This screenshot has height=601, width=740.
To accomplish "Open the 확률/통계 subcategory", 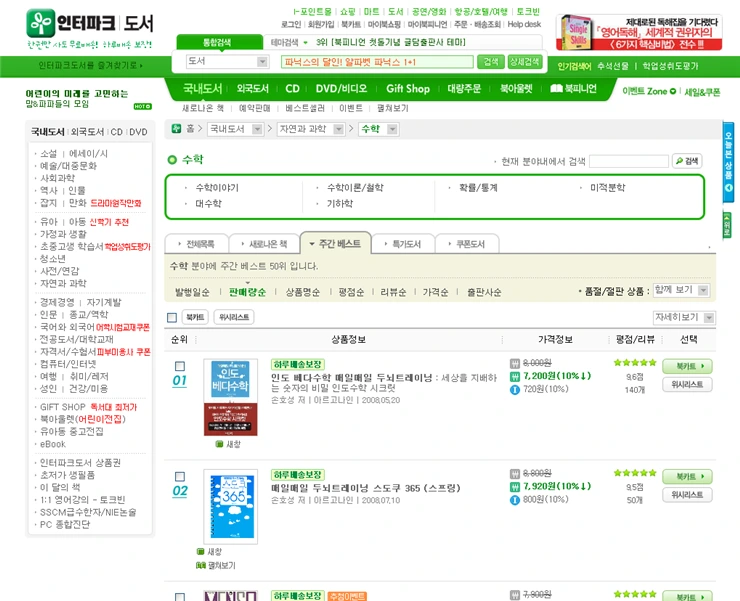I will [478, 188].
